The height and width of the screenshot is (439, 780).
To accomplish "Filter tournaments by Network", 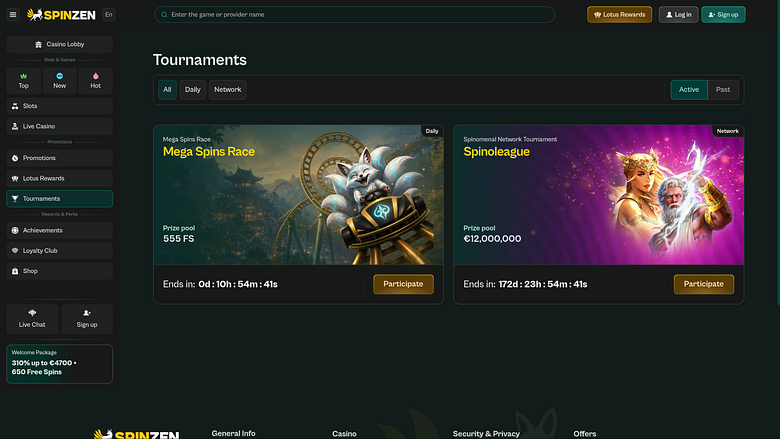I will pos(228,89).
